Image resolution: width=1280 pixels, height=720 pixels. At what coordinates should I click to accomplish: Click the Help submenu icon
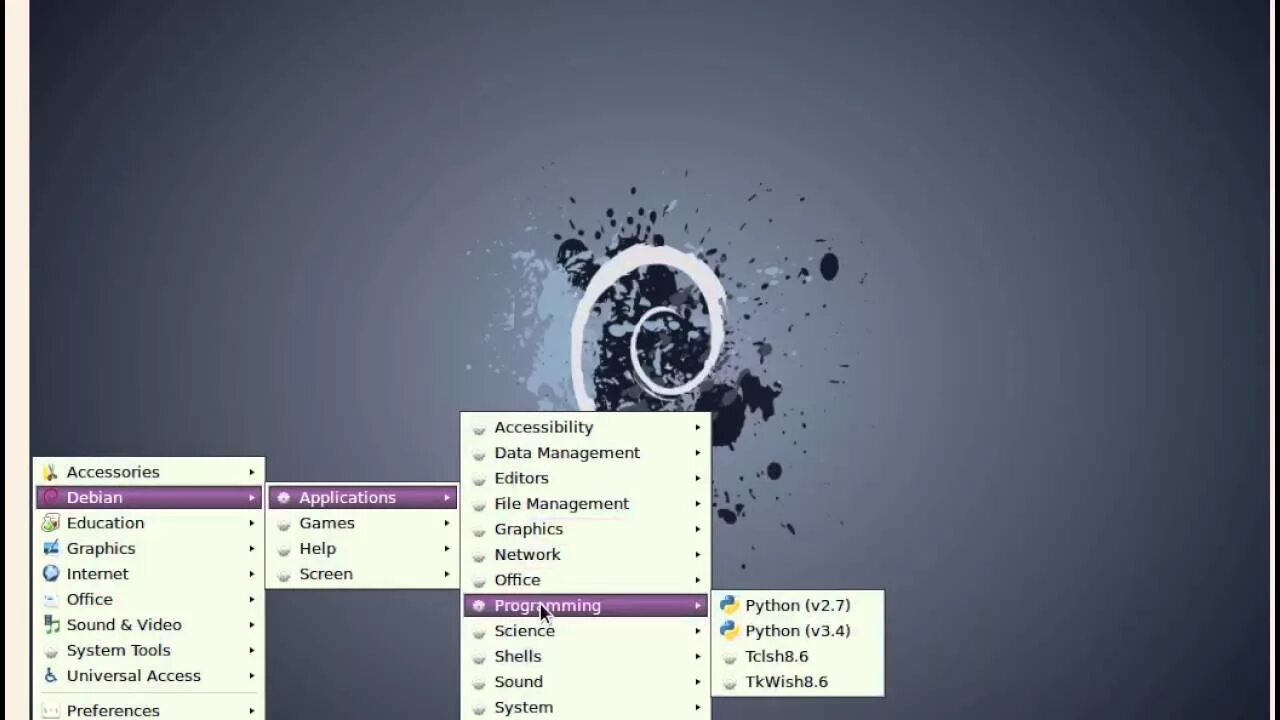(x=283, y=548)
